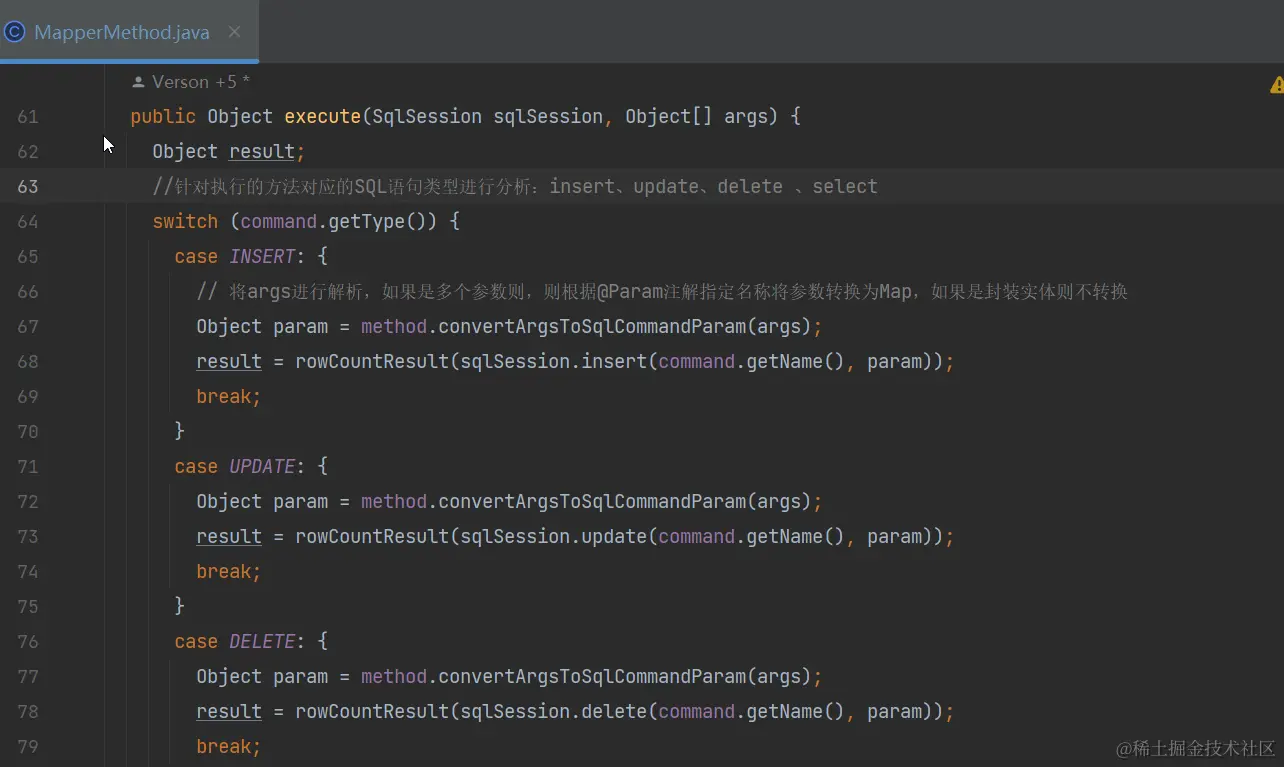
Task: Click the closing brace on line 70
Action: 180,431
